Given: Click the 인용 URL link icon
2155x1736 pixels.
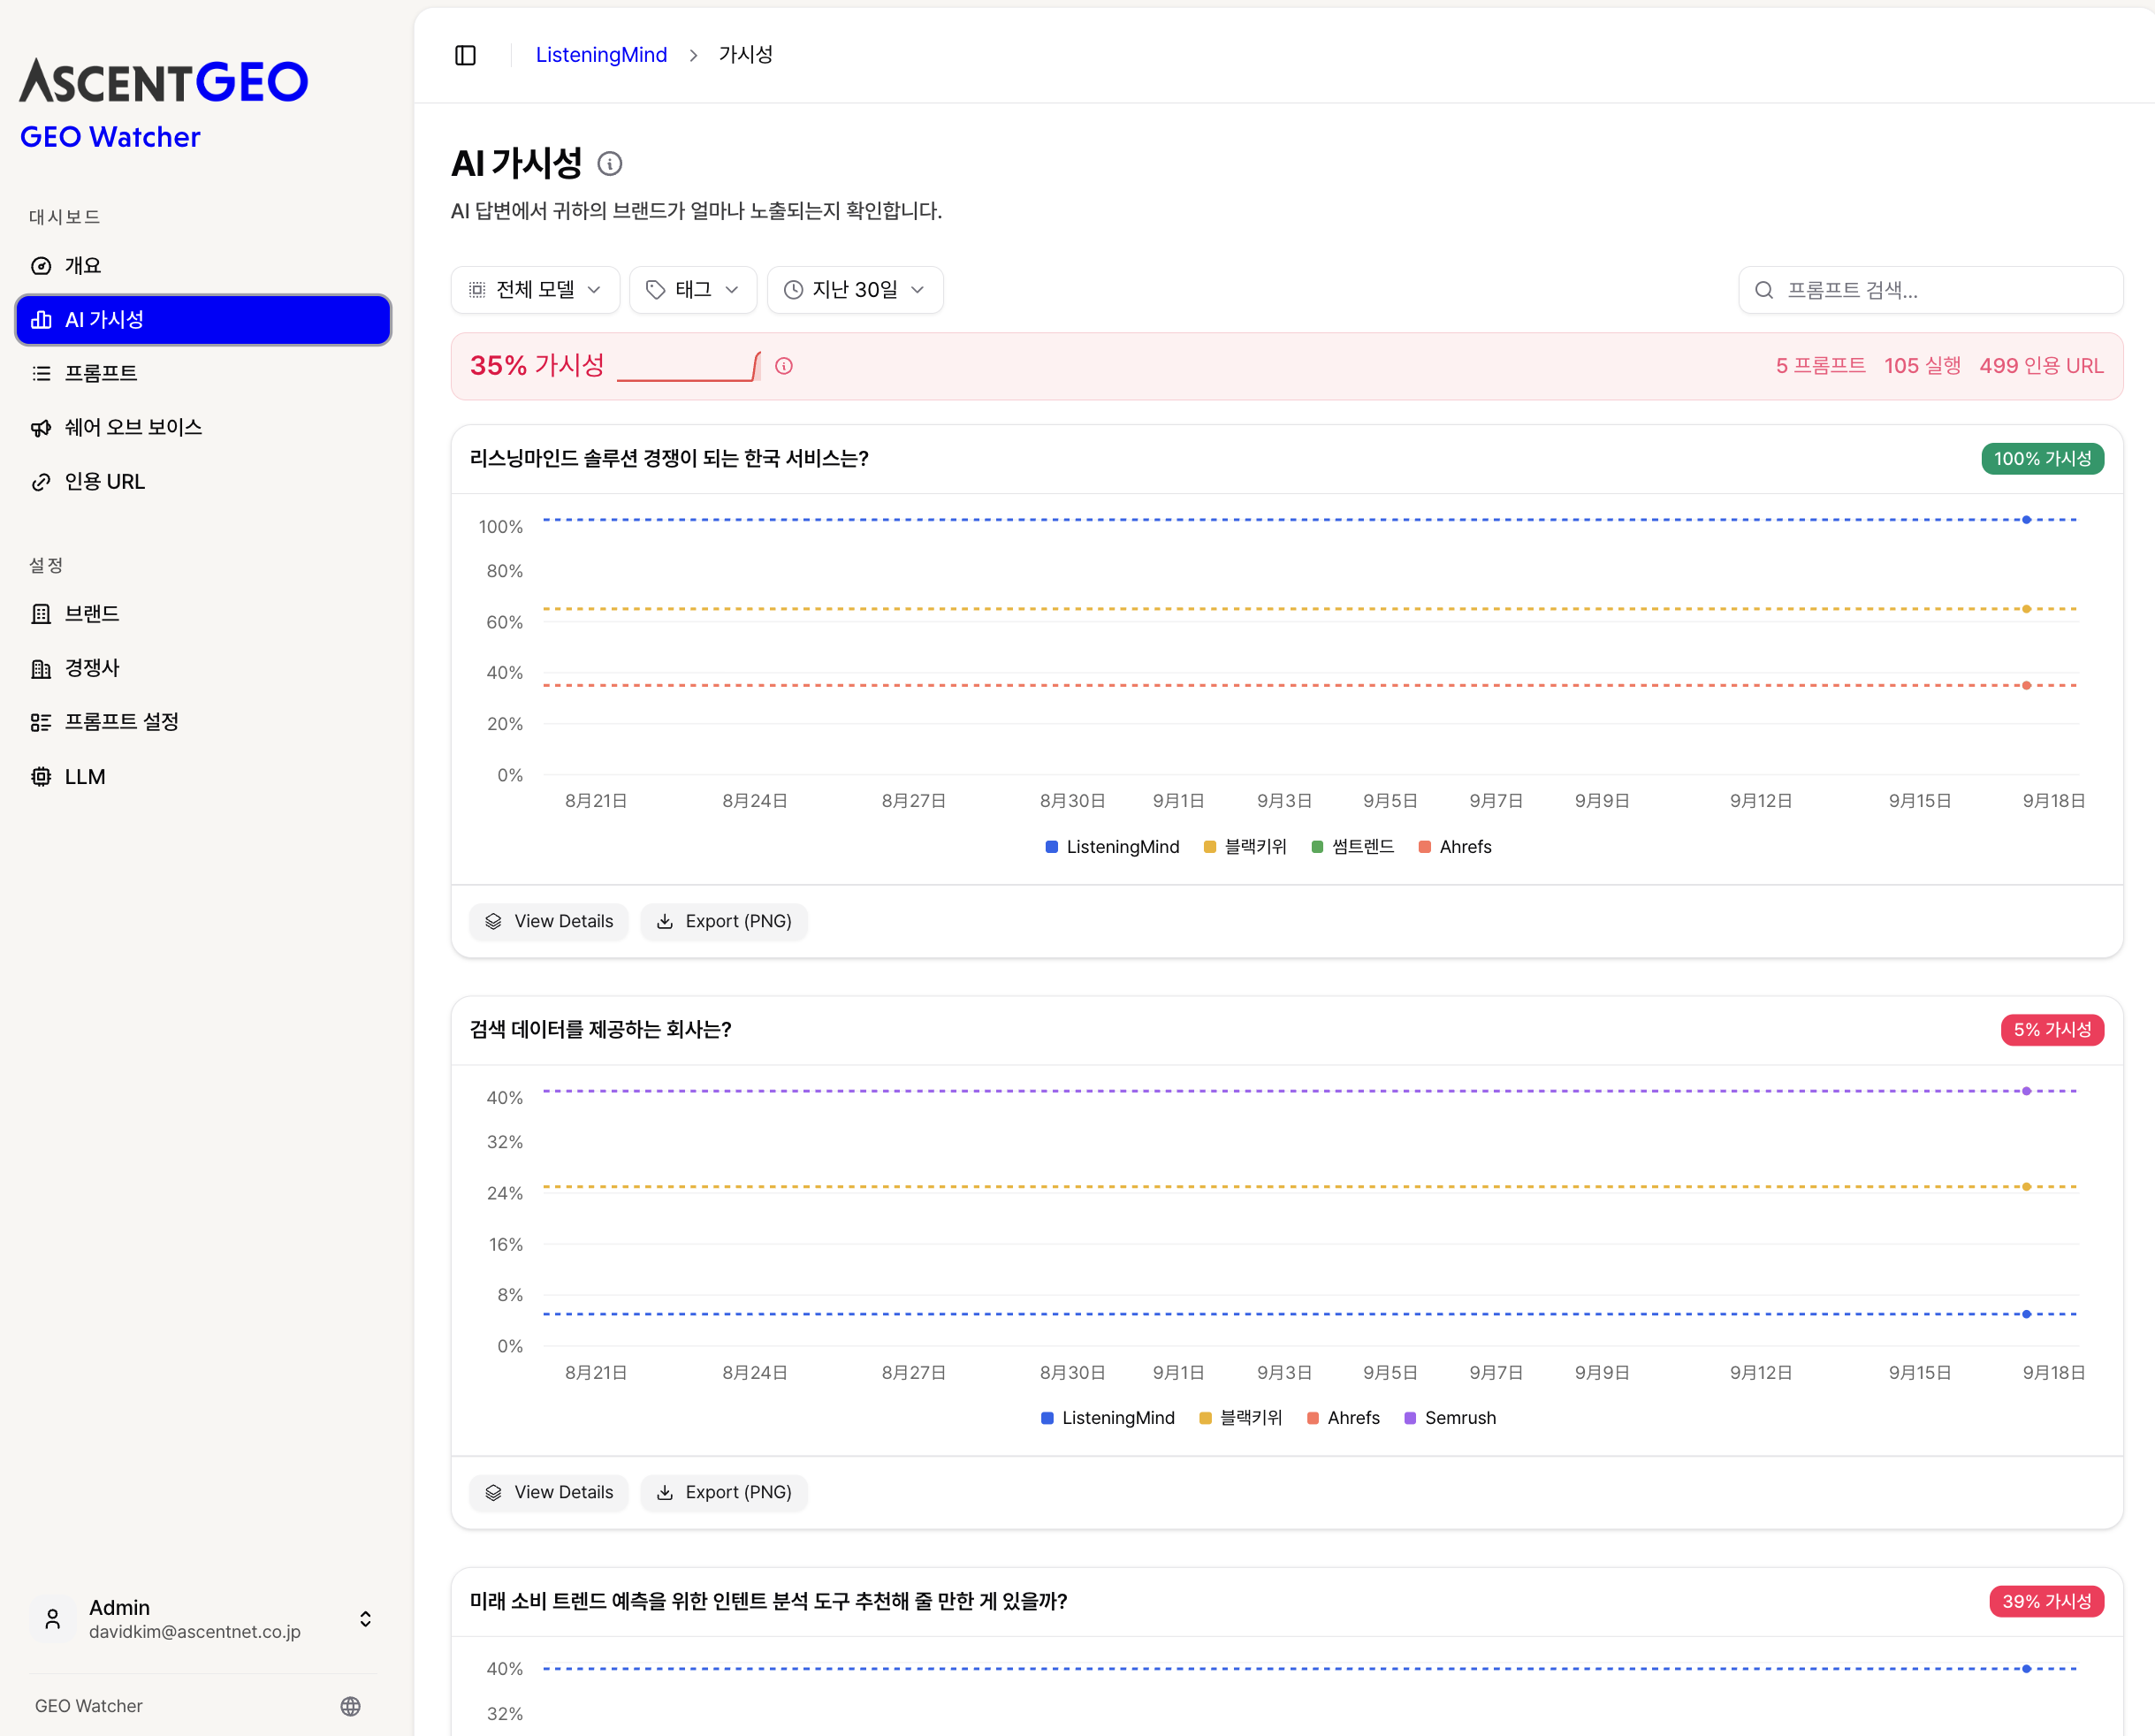Looking at the screenshot, I should [x=41, y=482].
